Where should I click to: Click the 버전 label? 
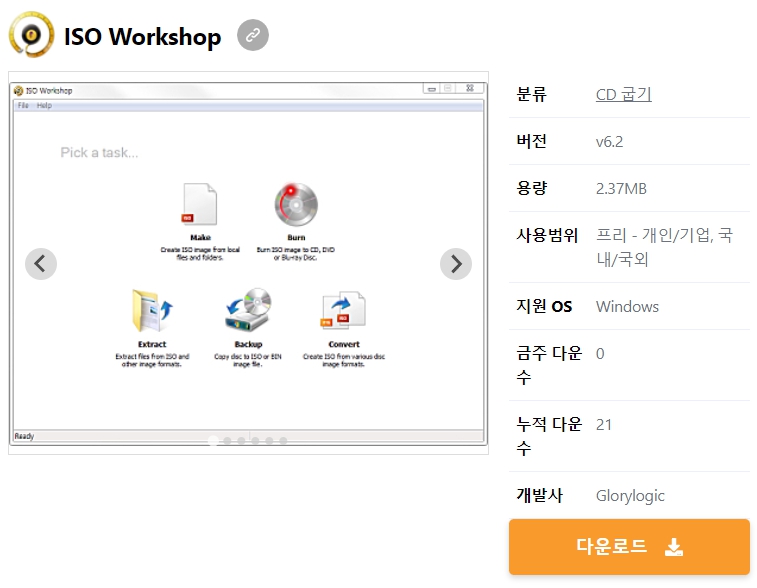(531, 141)
